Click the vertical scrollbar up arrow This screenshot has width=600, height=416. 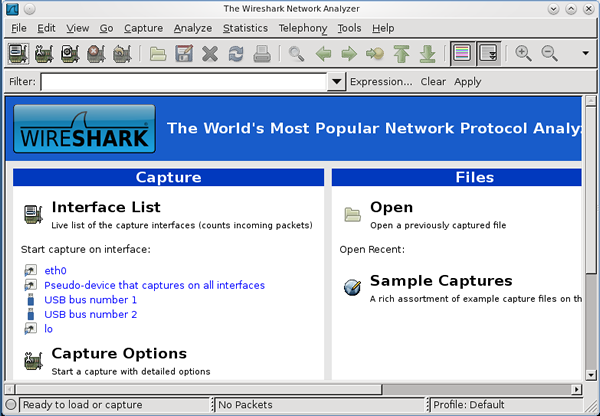(591, 101)
